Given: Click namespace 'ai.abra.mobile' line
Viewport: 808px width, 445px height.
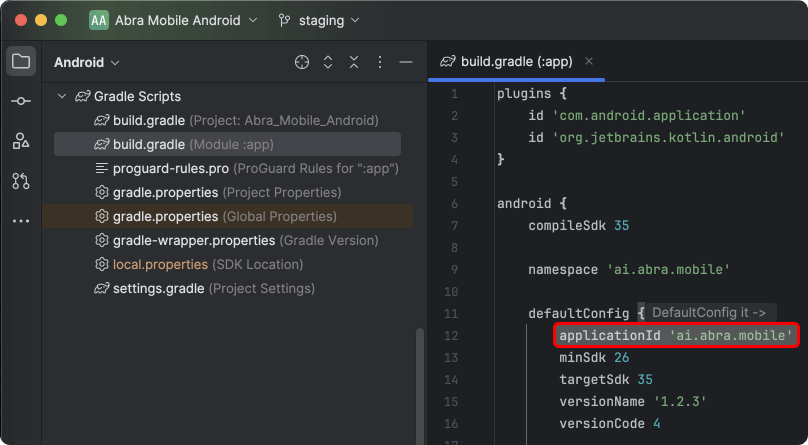Looking at the screenshot, I should pyautogui.click(x=629, y=269).
